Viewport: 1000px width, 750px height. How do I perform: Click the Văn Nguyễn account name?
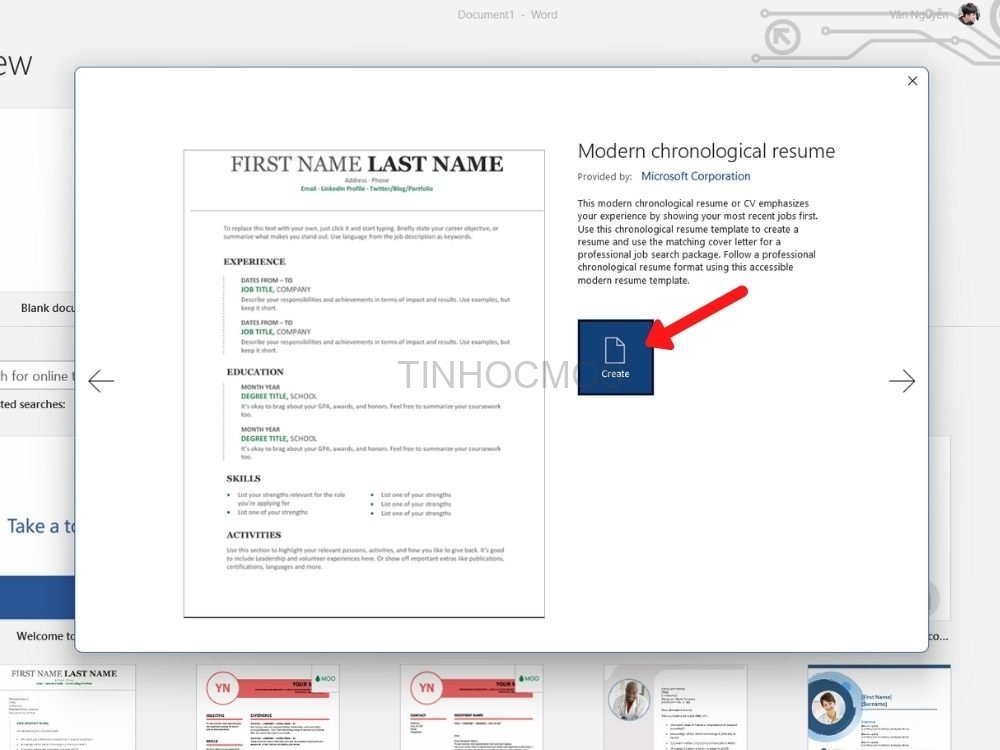(x=919, y=15)
